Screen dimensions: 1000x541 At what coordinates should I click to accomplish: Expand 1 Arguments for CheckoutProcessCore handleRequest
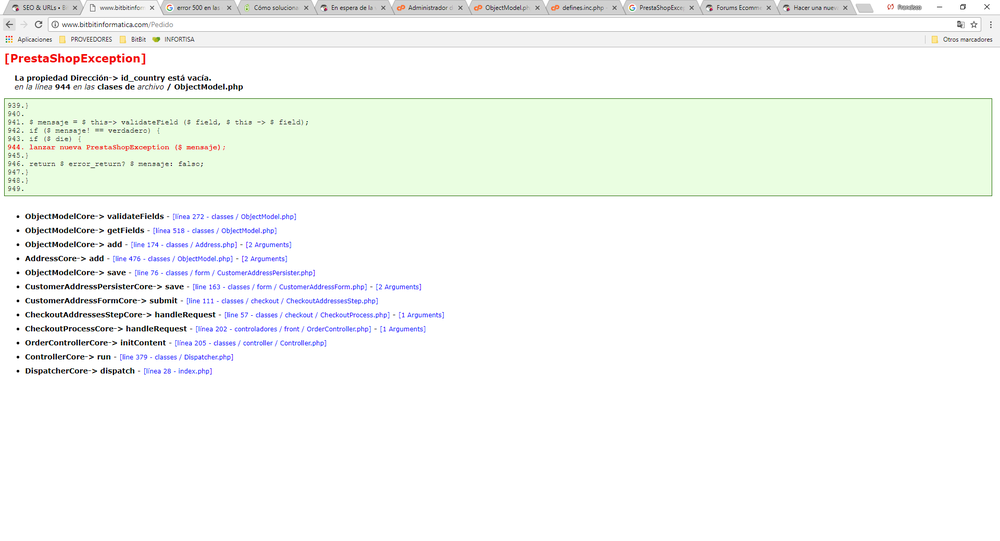click(x=402, y=329)
